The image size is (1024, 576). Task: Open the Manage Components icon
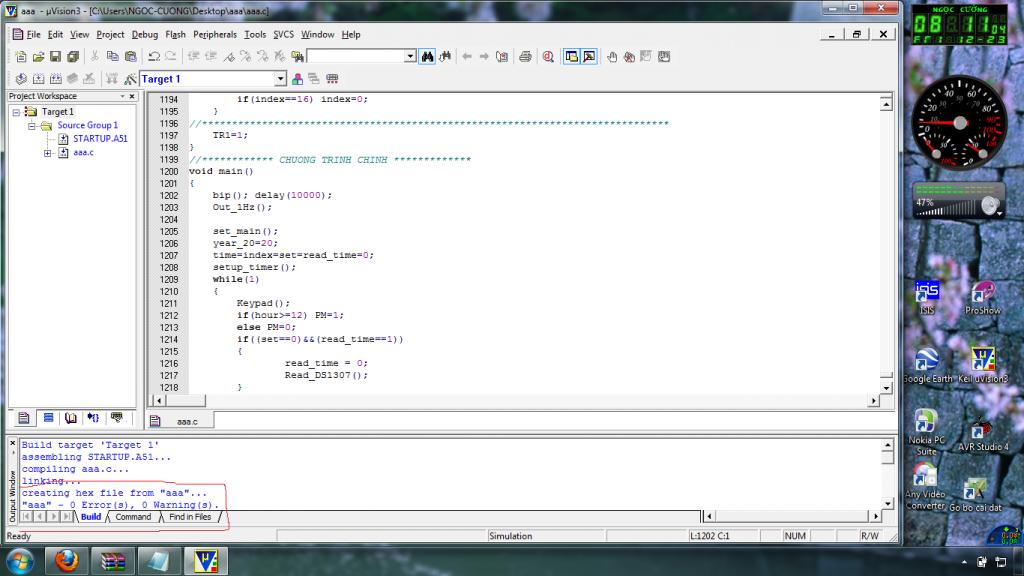coord(297,79)
